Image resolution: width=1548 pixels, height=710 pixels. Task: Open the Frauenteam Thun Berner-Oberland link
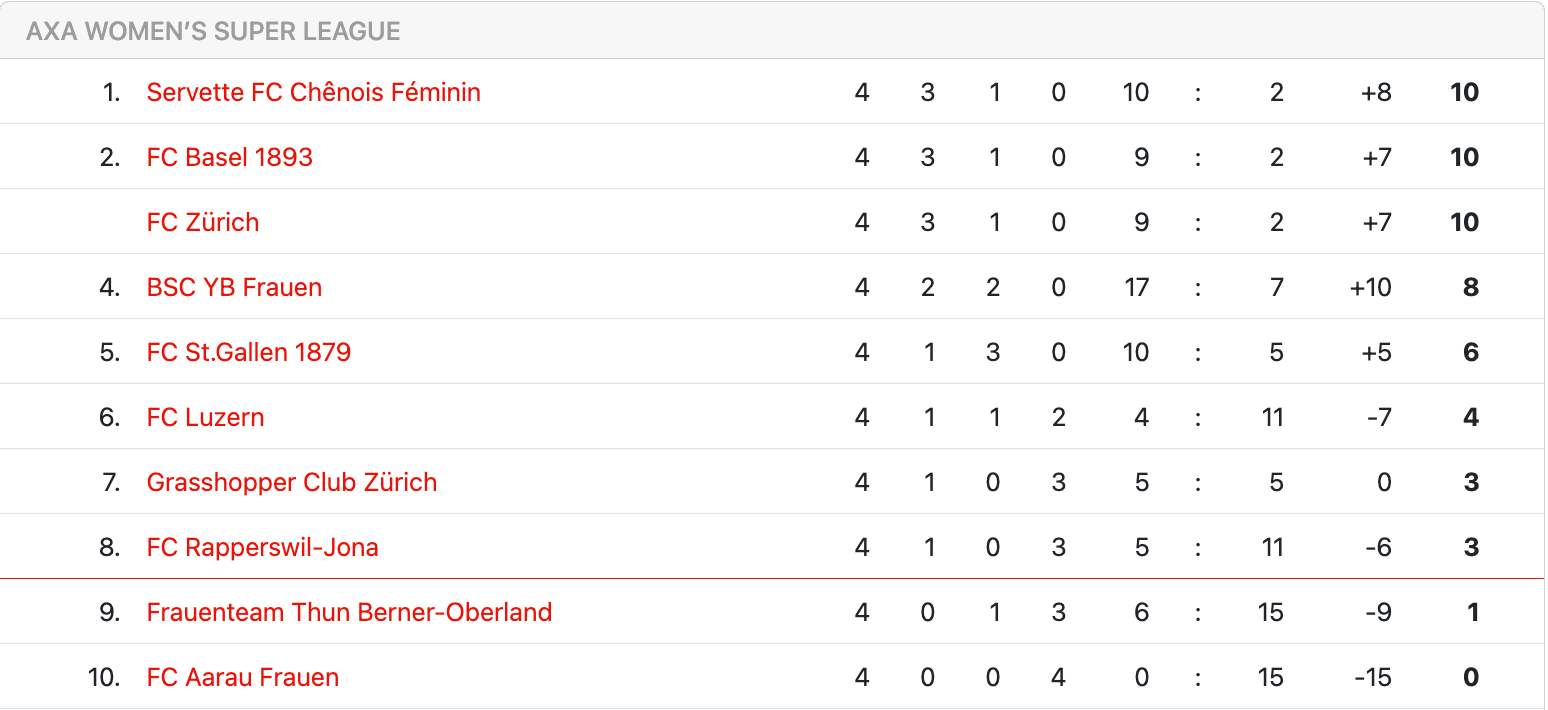point(349,612)
